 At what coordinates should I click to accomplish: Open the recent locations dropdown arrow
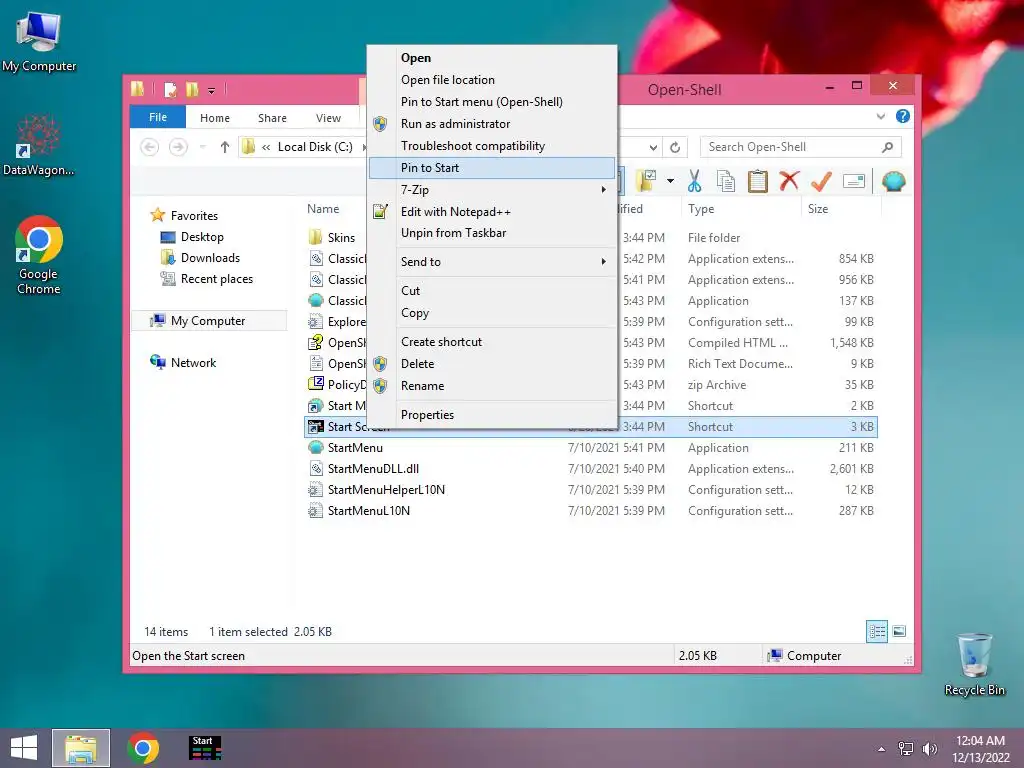(202, 147)
